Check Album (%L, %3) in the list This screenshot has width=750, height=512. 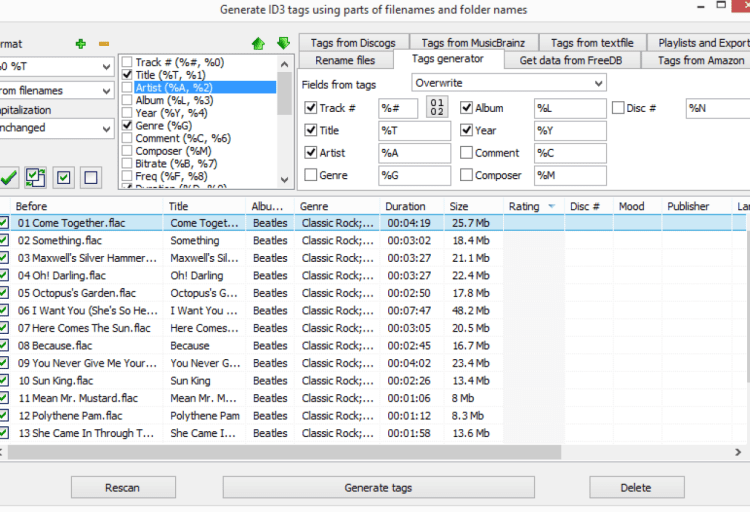(127, 100)
